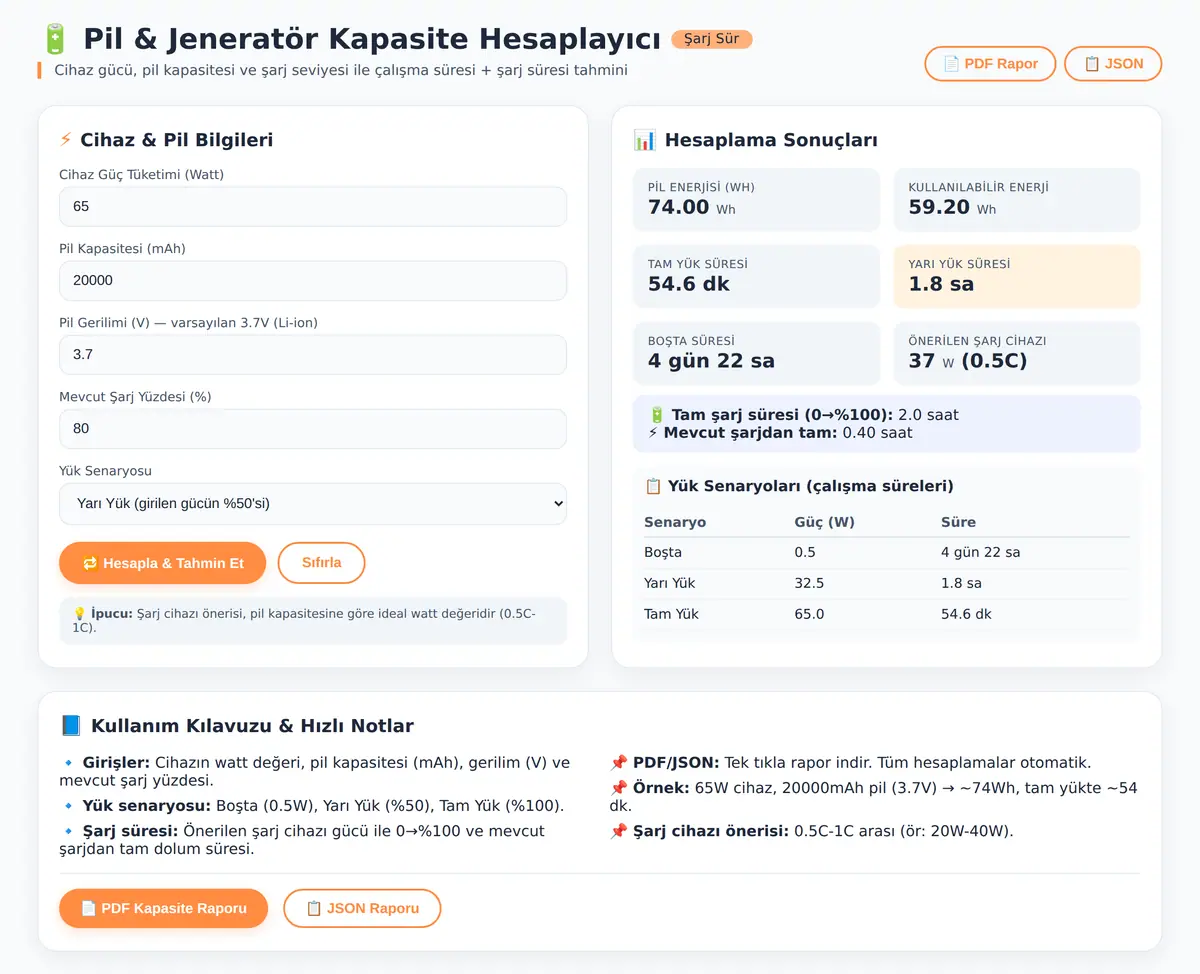Image resolution: width=1200 pixels, height=974 pixels.
Task: Click the Mevcut şarjdan tam 0.40 saat line
Action: (780, 433)
